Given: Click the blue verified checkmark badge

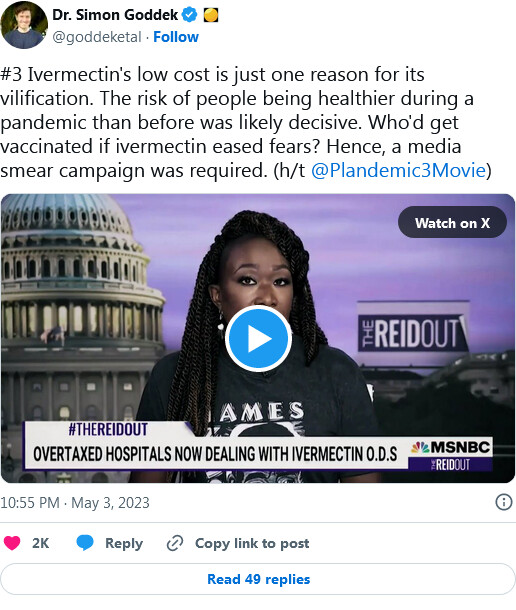Looking at the screenshot, I should click(190, 15).
